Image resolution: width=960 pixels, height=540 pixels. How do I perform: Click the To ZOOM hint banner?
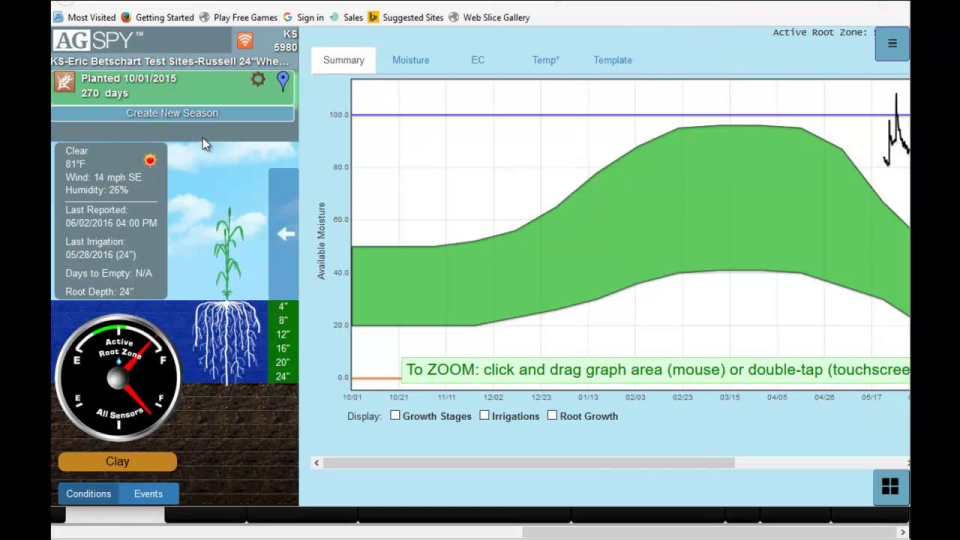click(x=656, y=370)
